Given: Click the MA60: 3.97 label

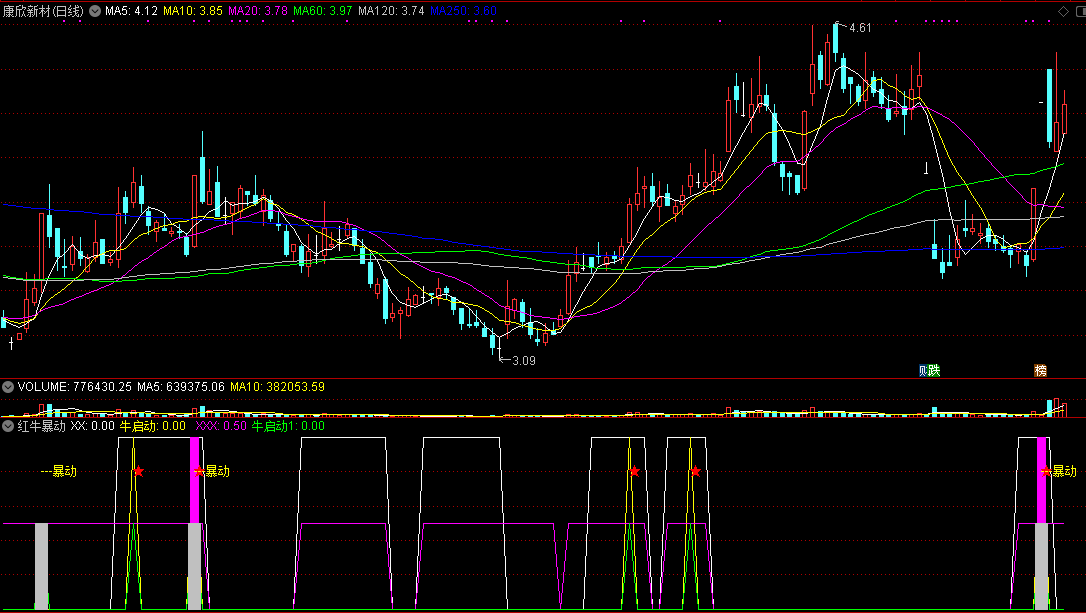Looking at the screenshot, I should [x=323, y=11].
